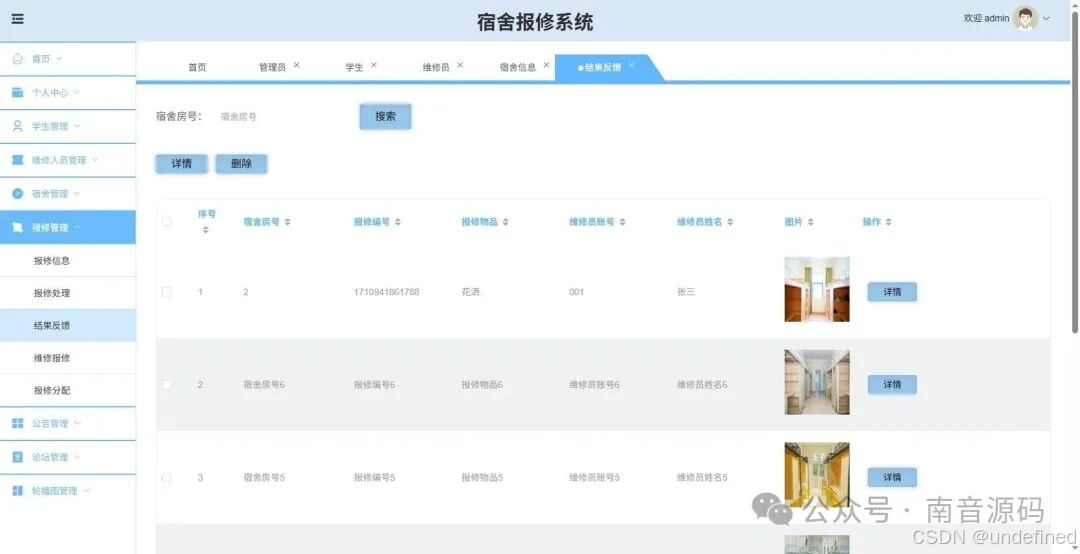Click the 报修管理 sidebar icon
Viewport: 1080px width, 554px height.
point(18,227)
